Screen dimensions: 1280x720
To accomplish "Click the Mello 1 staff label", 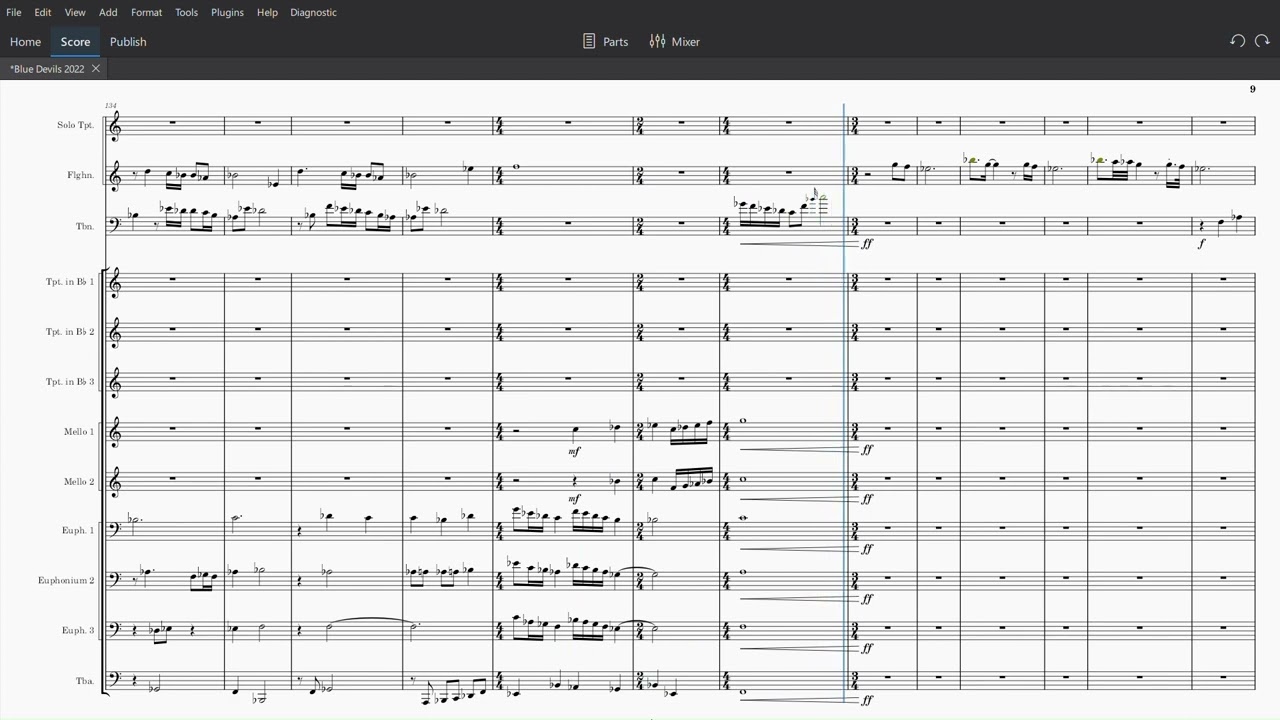I will point(79,432).
